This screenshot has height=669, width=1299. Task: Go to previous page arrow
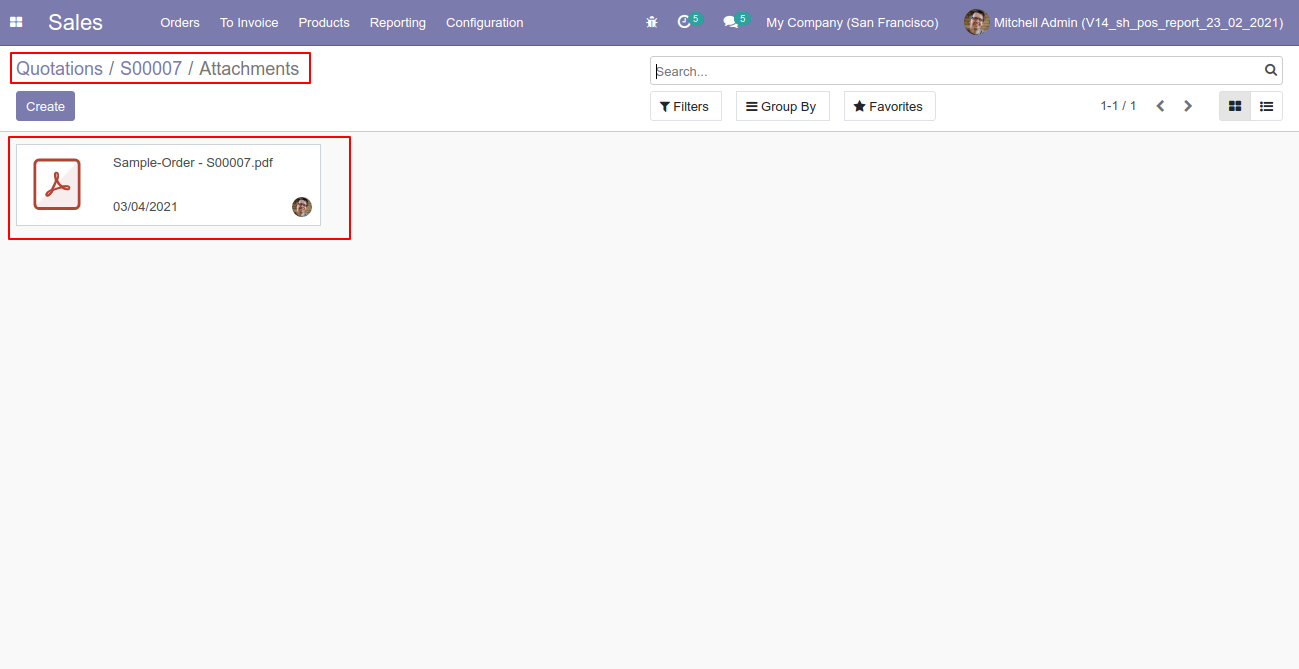click(1160, 106)
